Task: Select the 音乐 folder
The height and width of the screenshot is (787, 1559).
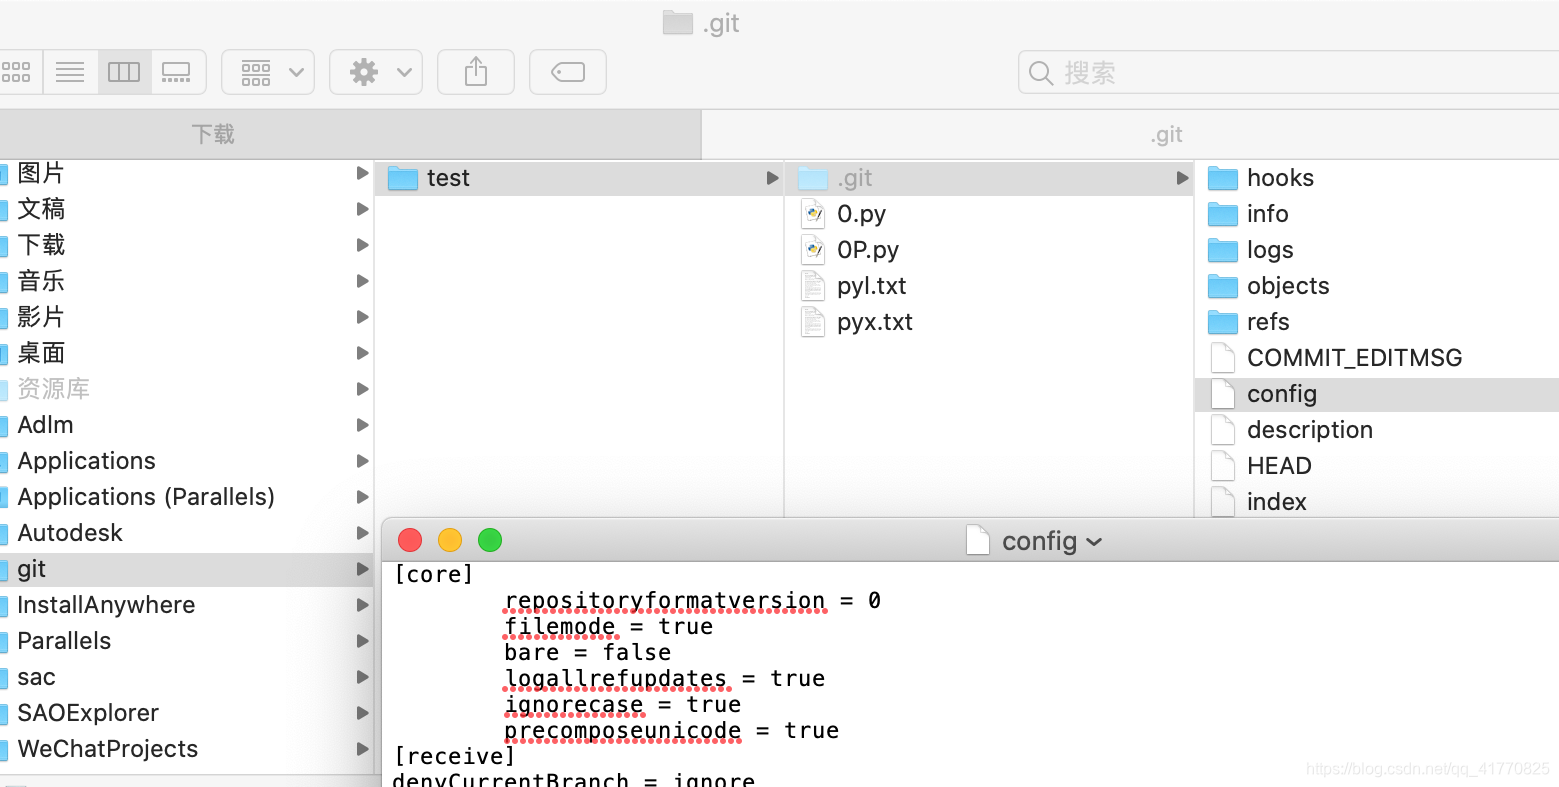Action: pyautogui.click(x=186, y=281)
